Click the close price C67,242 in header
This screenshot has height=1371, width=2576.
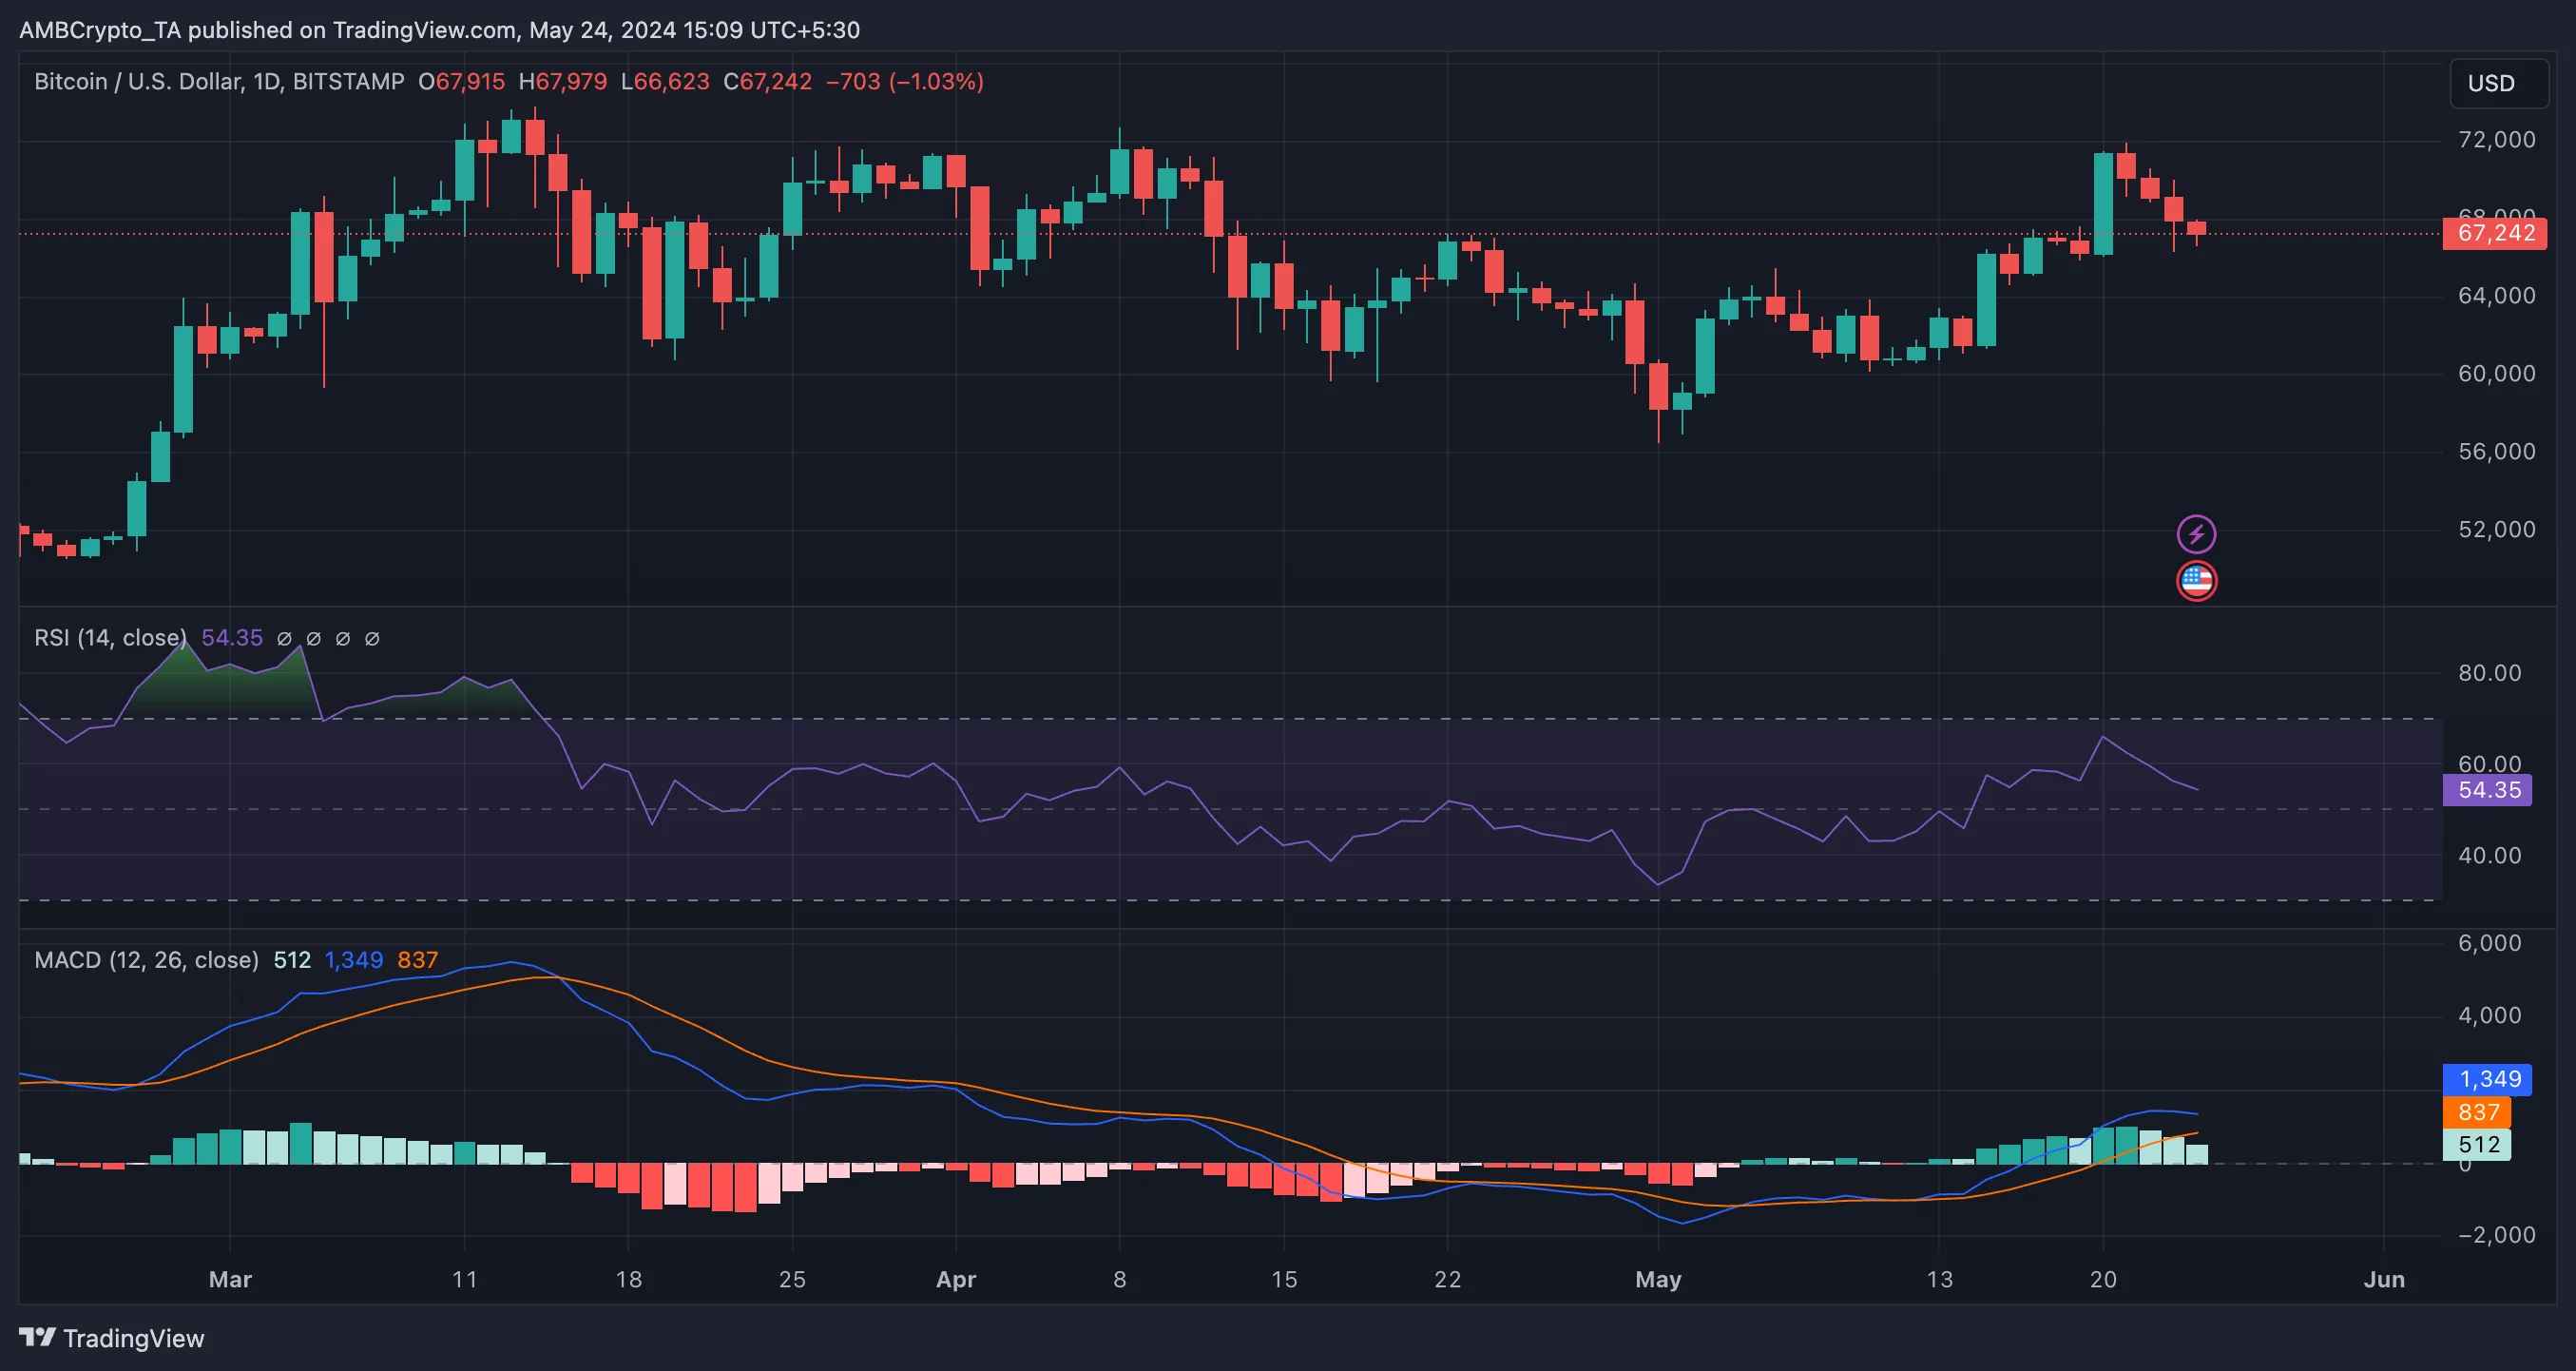(767, 82)
